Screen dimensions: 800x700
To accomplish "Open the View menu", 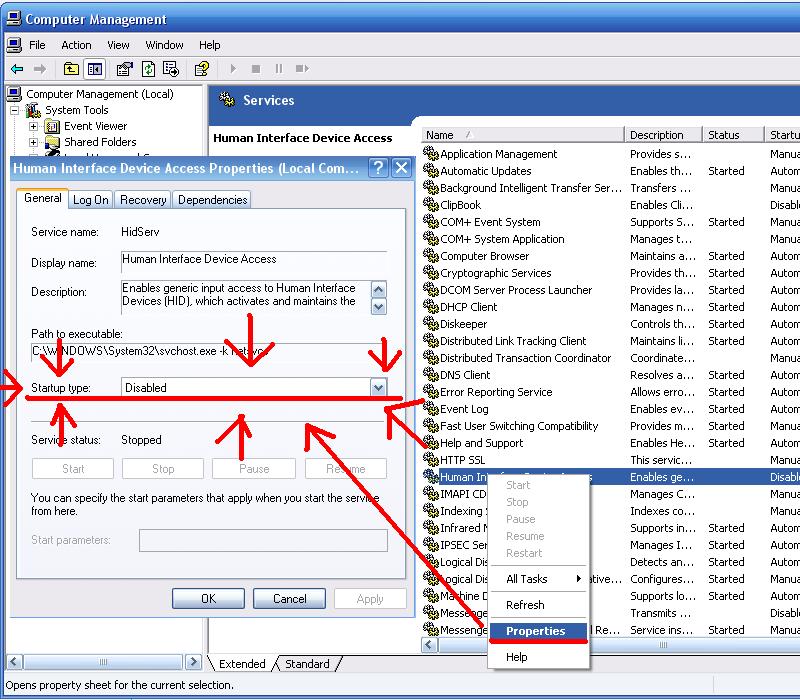I will pos(118,45).
